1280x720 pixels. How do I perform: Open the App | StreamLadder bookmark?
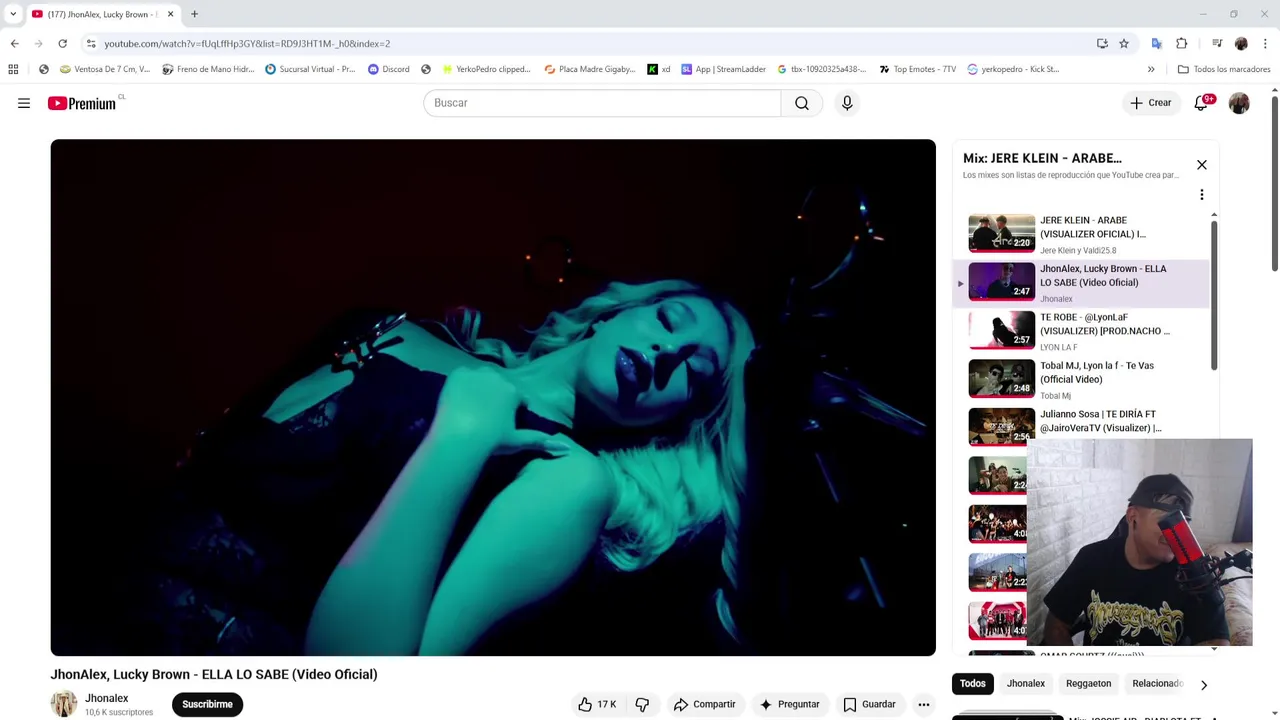[724, 69]
